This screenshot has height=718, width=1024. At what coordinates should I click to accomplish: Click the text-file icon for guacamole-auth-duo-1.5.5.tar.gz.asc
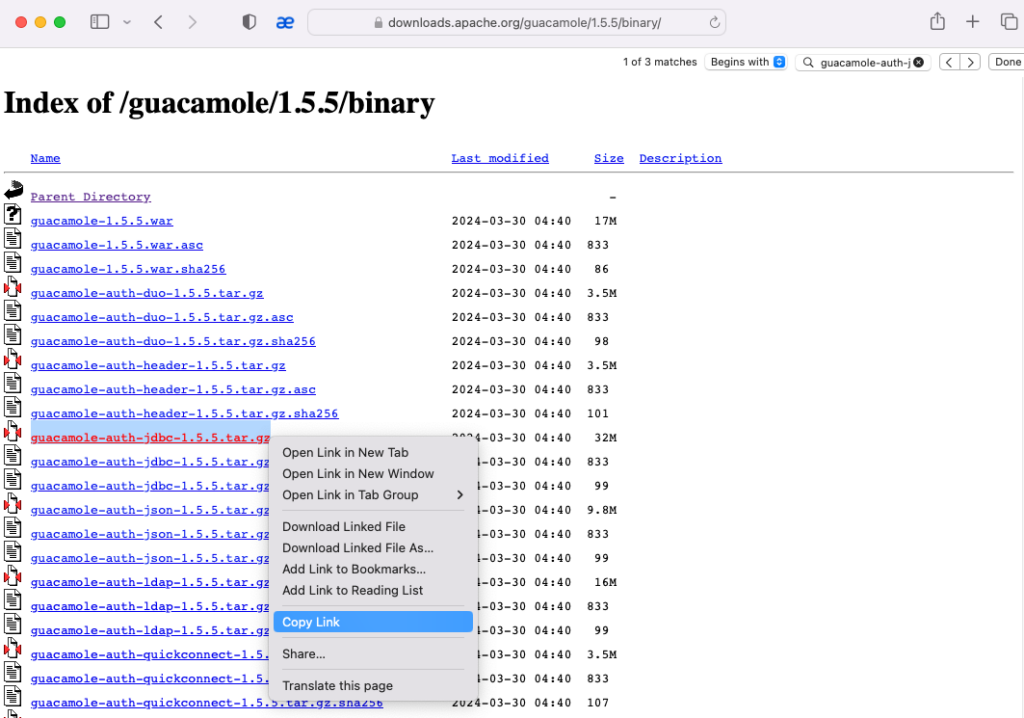[12, 311]
